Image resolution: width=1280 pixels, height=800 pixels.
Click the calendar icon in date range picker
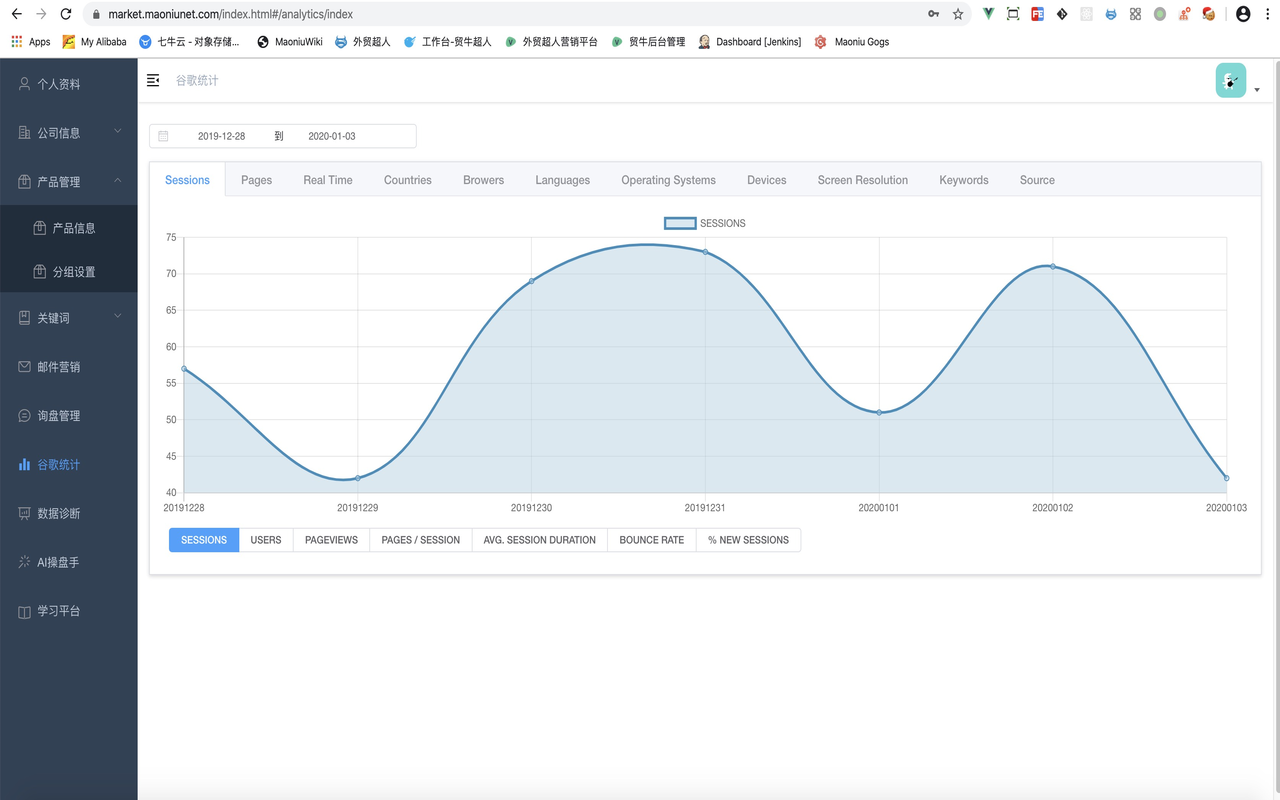164,136
